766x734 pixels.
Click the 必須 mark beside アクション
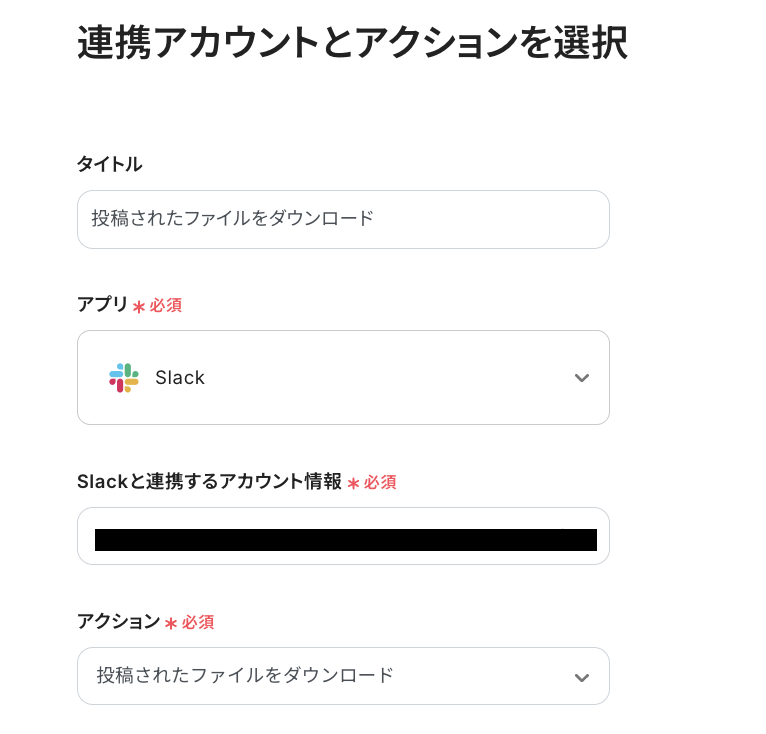(x=198, y=623)
